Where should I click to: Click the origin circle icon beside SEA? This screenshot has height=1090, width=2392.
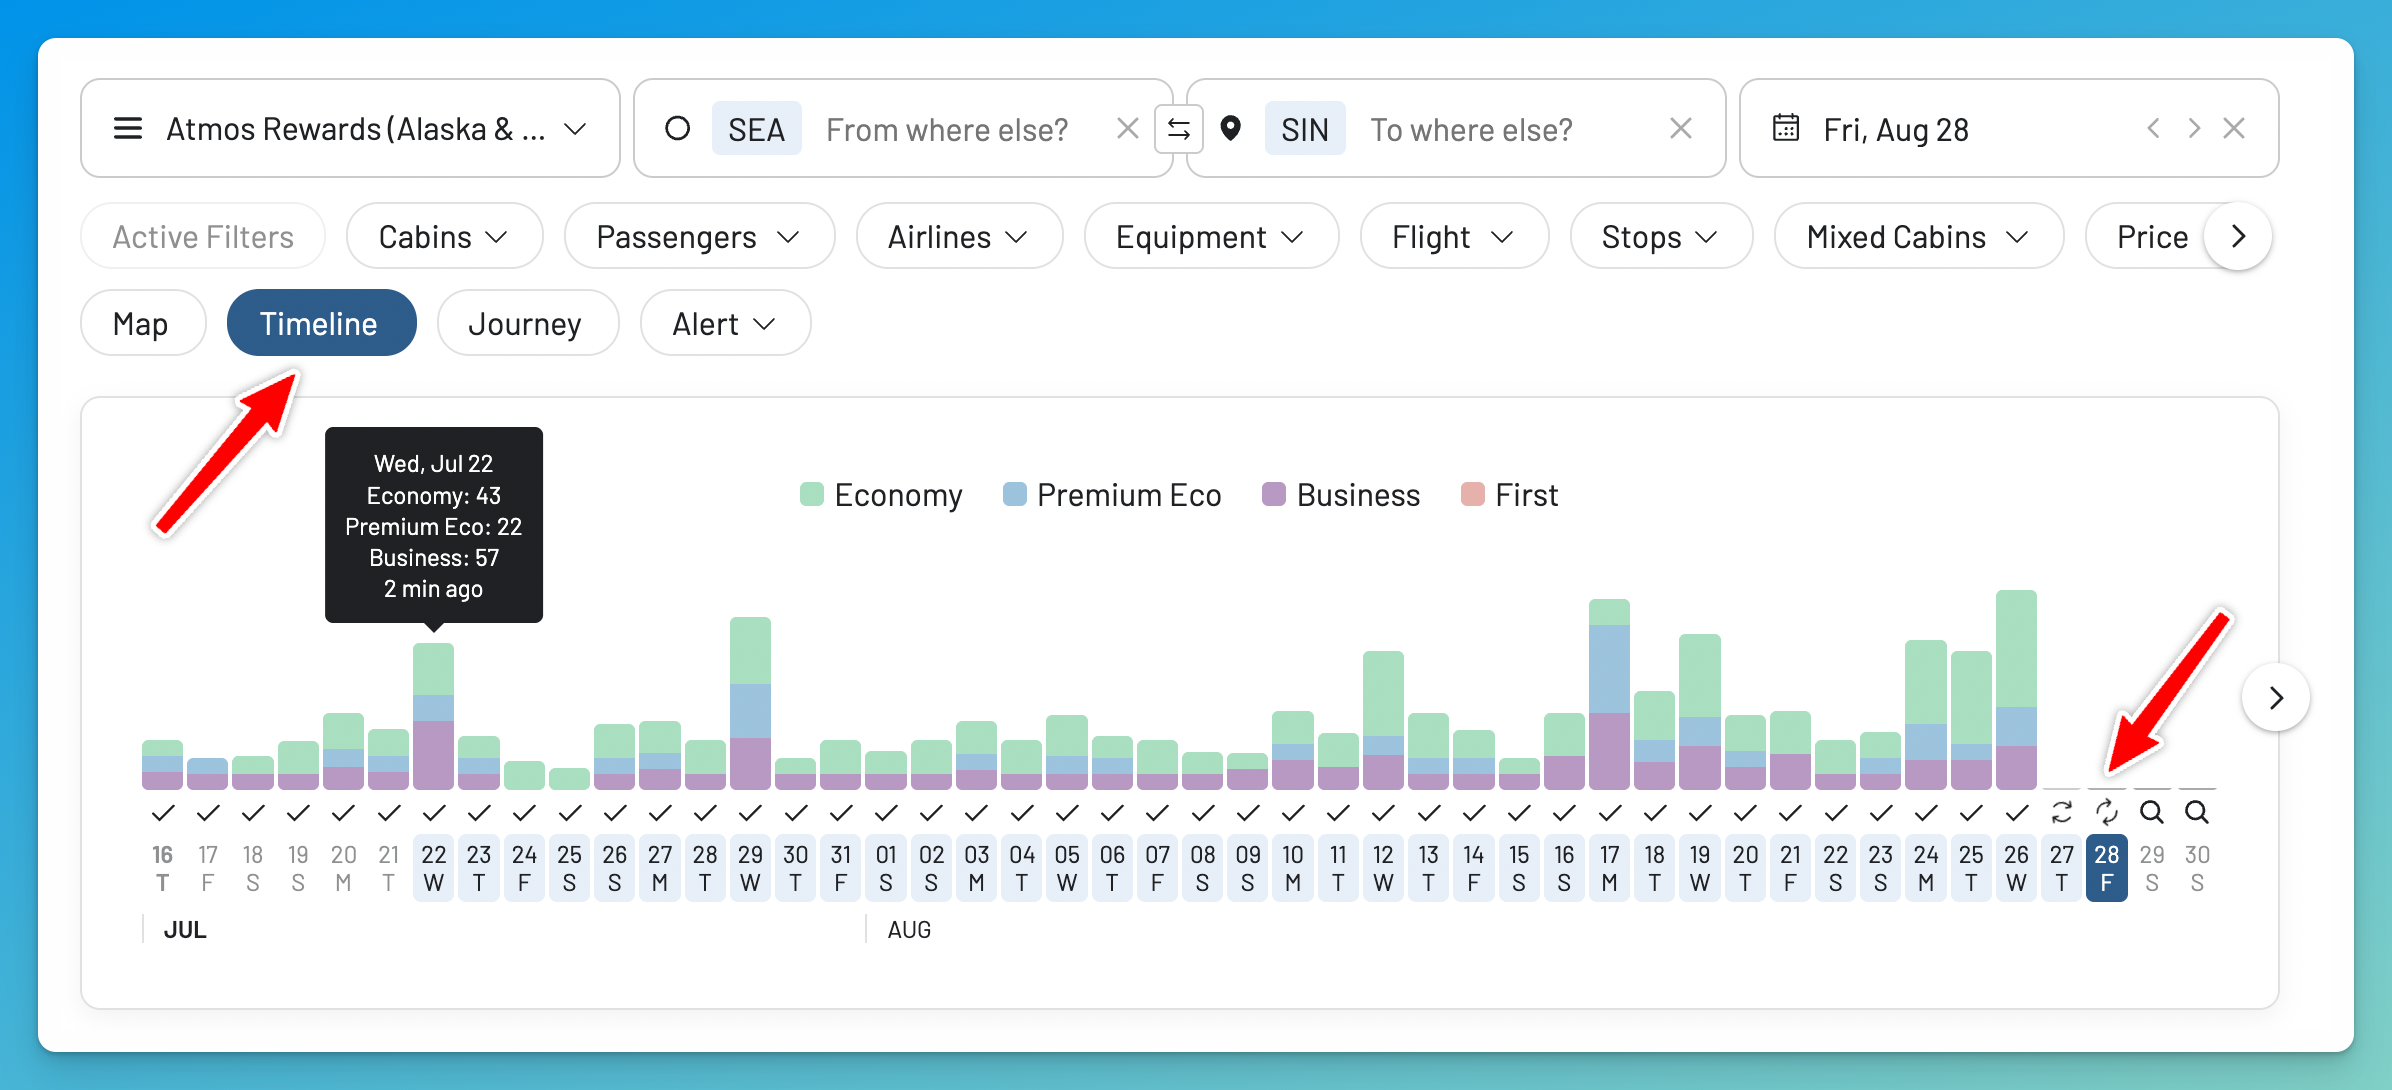(677, 129)
